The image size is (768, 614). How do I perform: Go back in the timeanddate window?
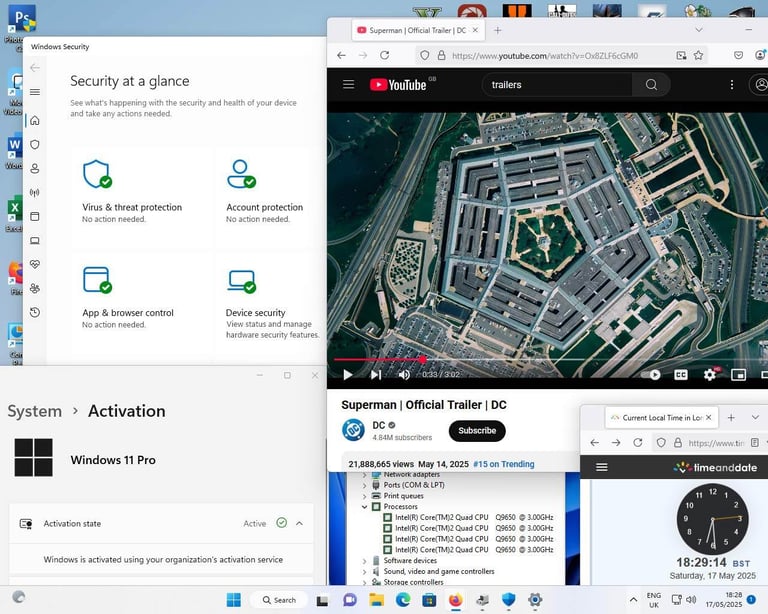pos(595,443)
